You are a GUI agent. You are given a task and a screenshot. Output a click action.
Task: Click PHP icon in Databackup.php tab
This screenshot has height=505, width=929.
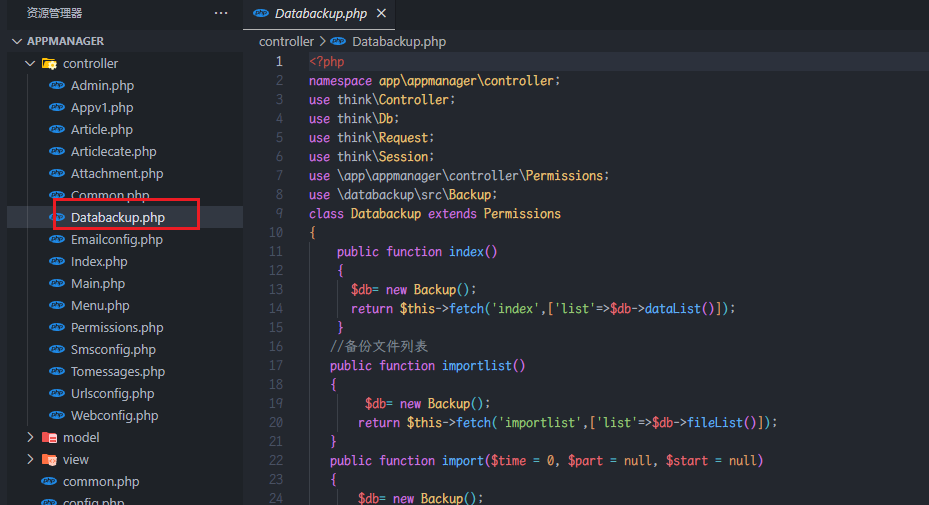(x=261, y=13)
